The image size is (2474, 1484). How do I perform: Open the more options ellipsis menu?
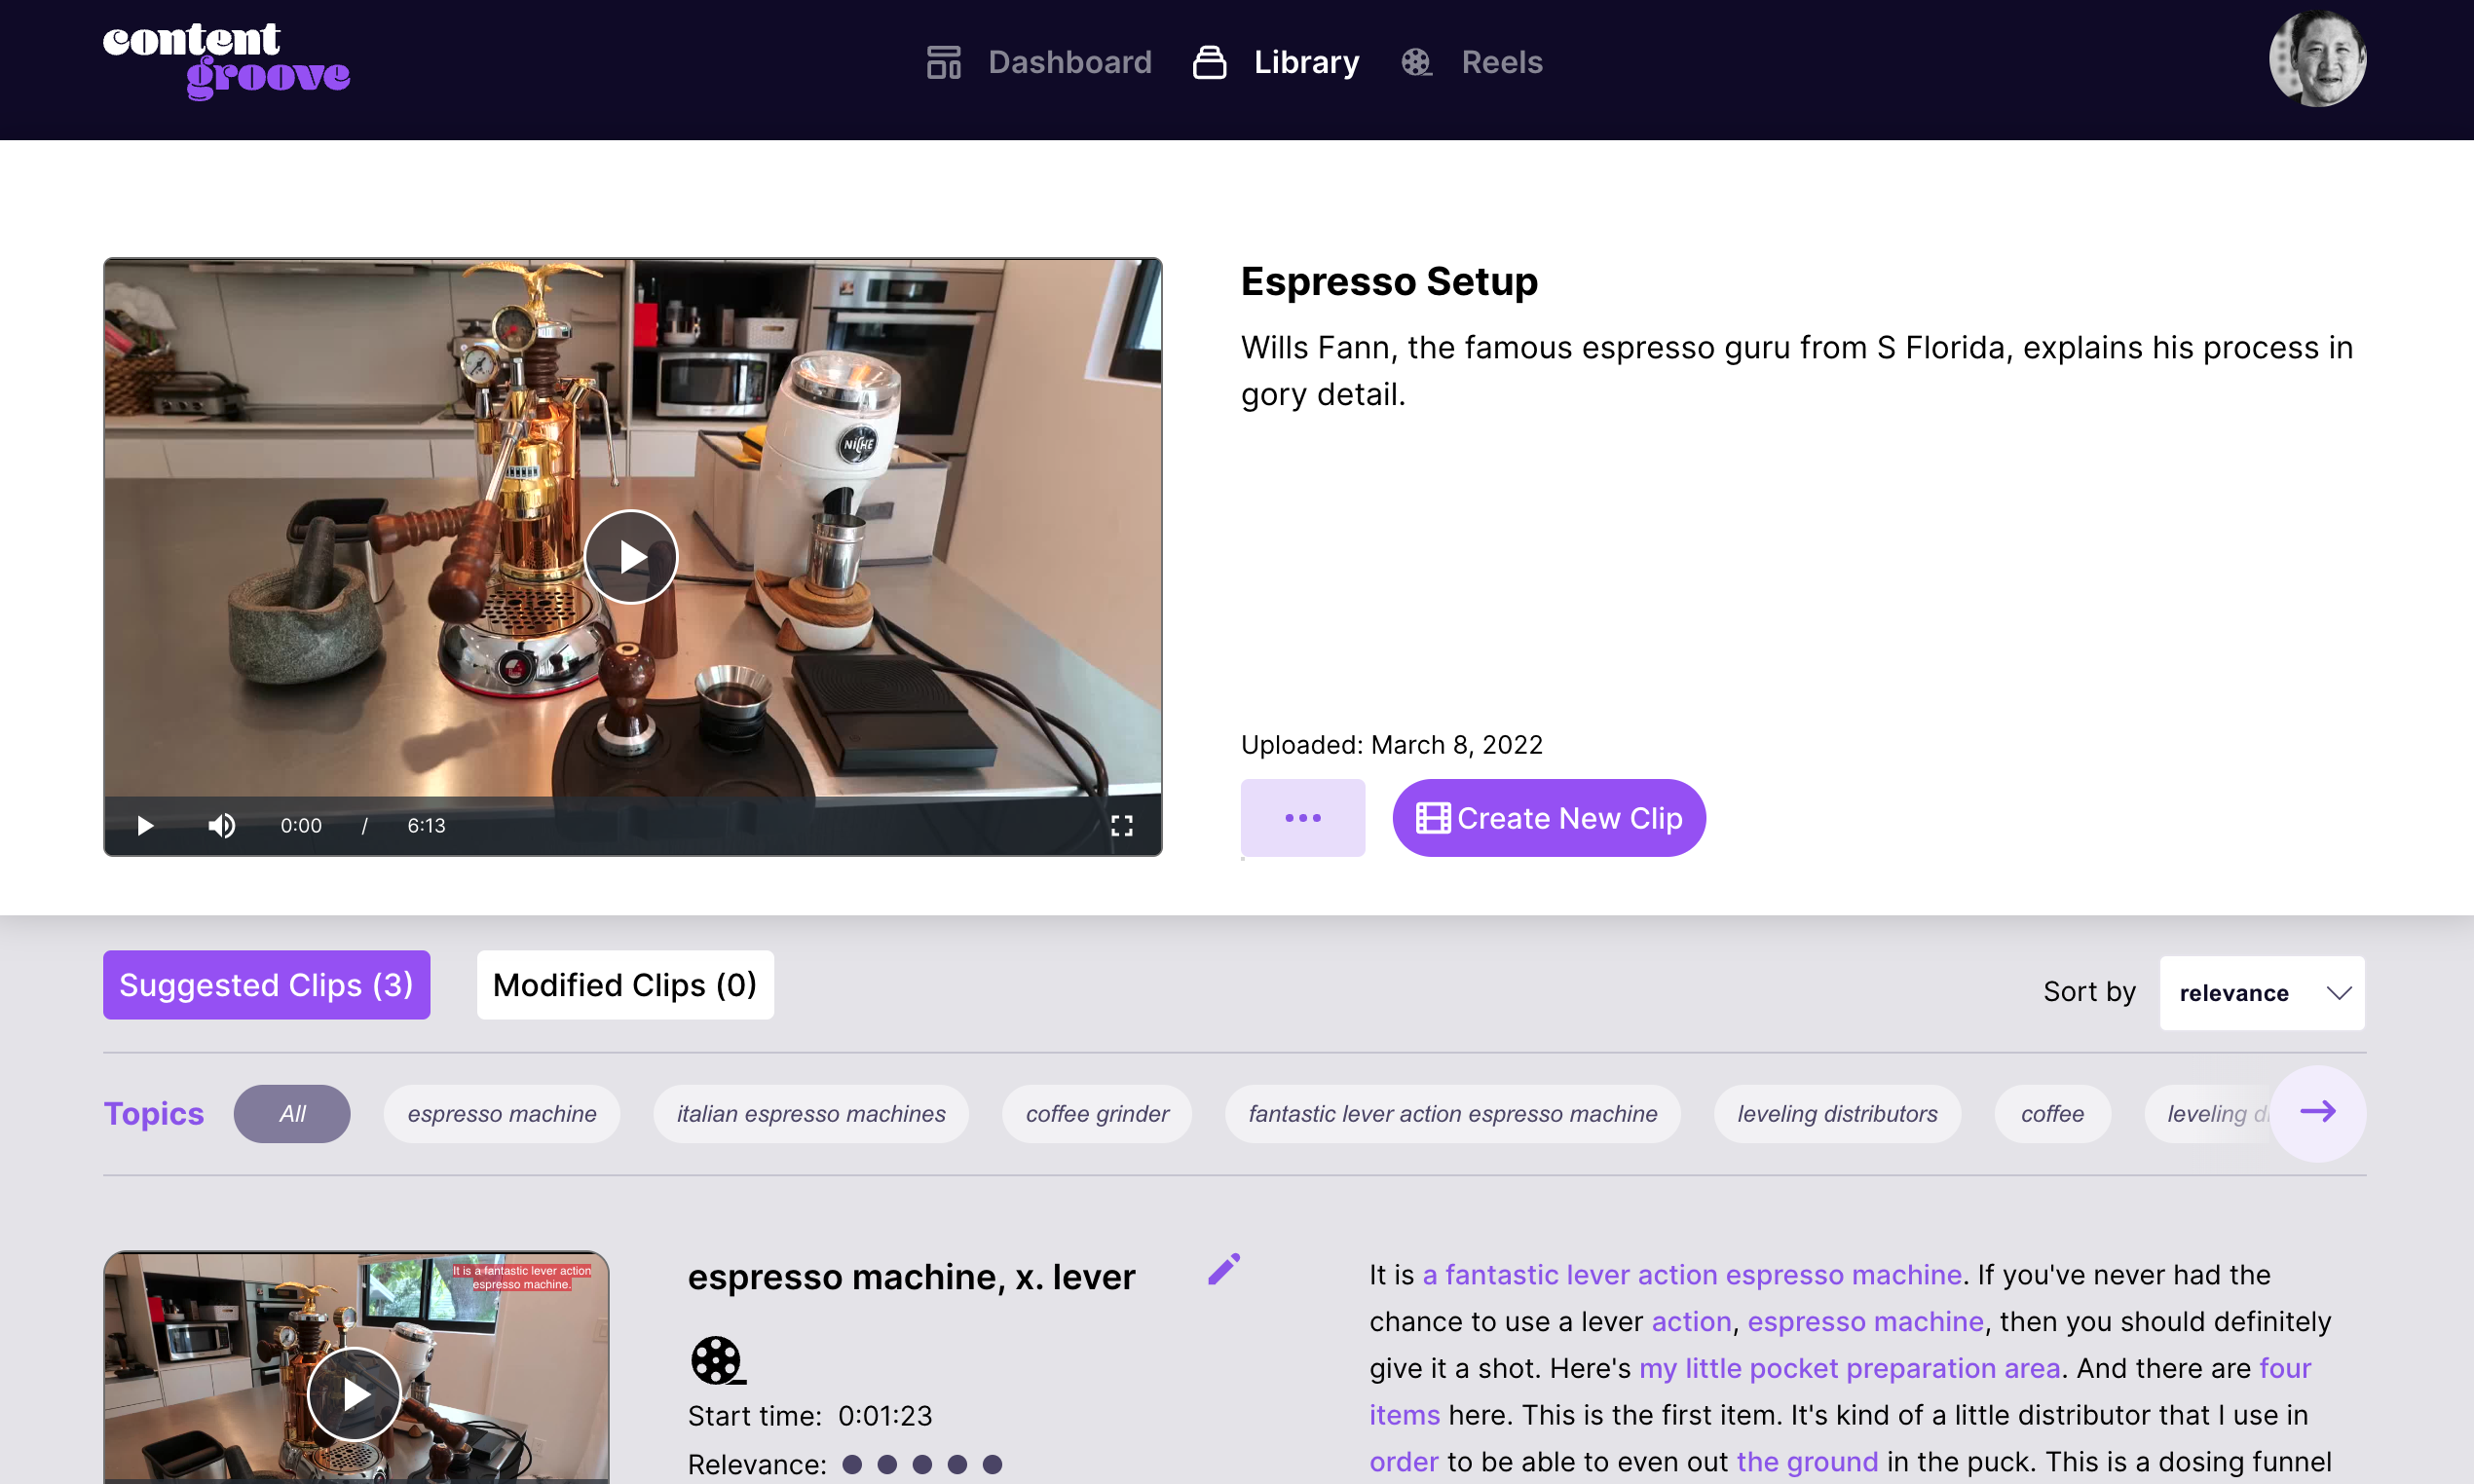(x=1302, y=818)
